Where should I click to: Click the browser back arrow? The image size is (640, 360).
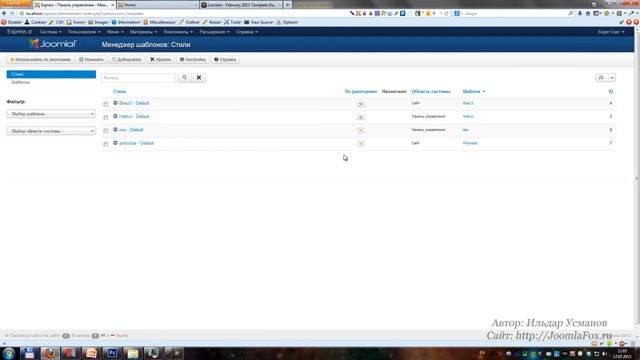tap(4, 13)
